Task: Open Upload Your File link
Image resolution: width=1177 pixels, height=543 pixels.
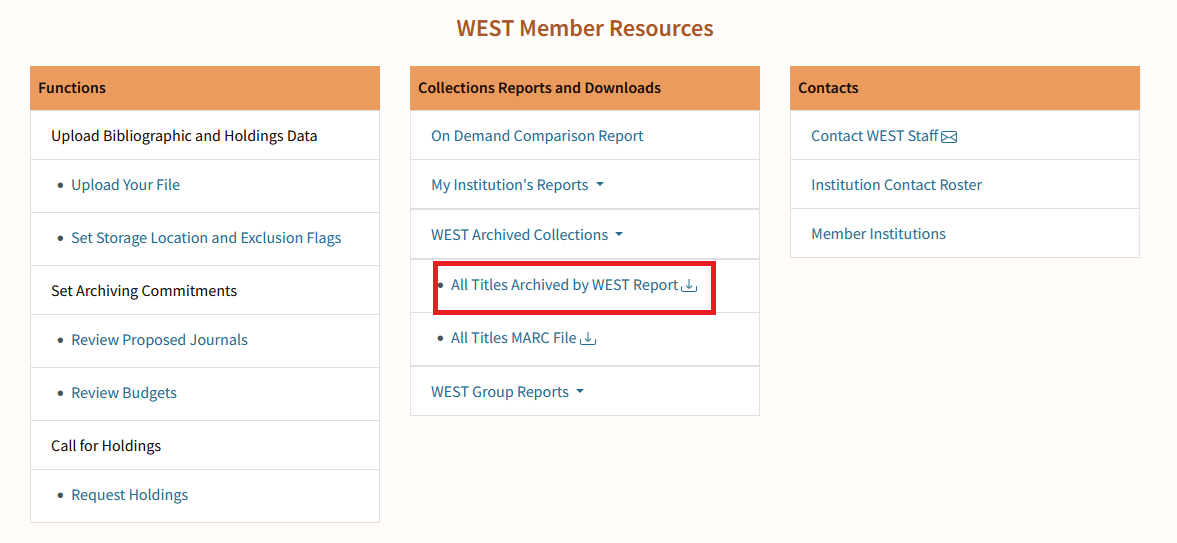Action: 125,185
